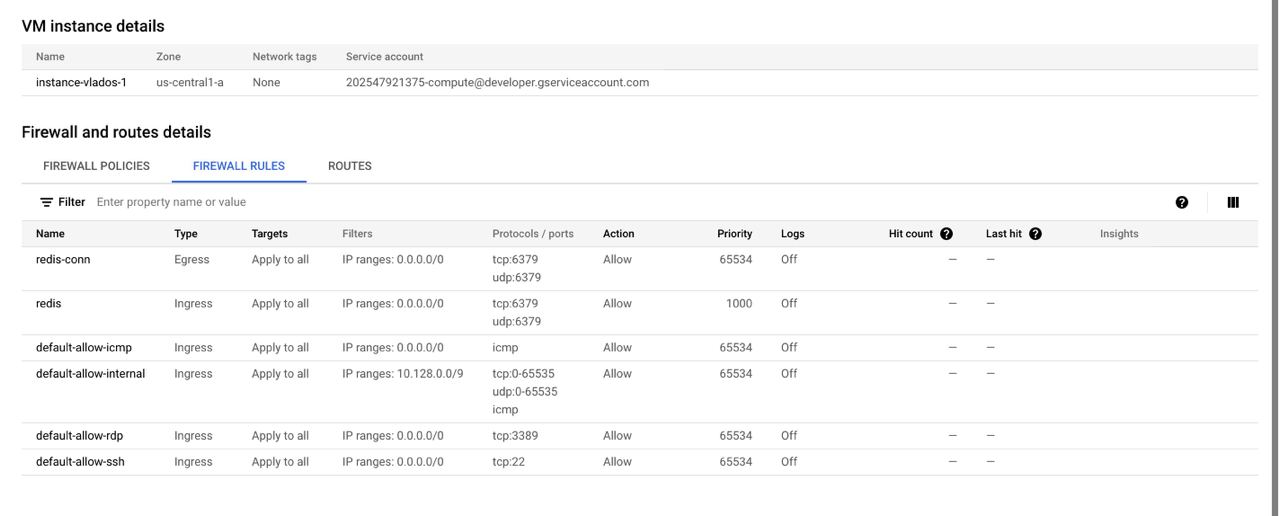The height and width of the screenshot is (516, 1280).
Task: Sort rules by Logs column header
Action: pyautogui.click(x=793, y=234)
